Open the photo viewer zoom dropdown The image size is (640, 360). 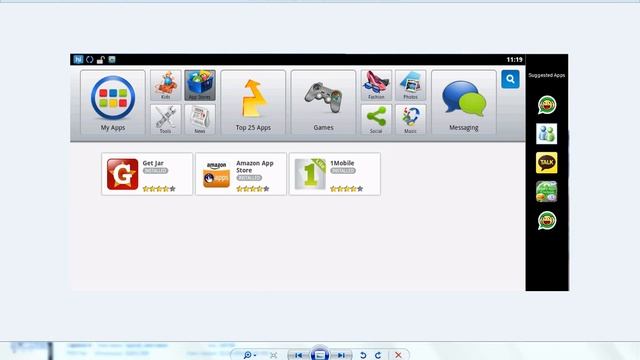click(x=249, y=355)
